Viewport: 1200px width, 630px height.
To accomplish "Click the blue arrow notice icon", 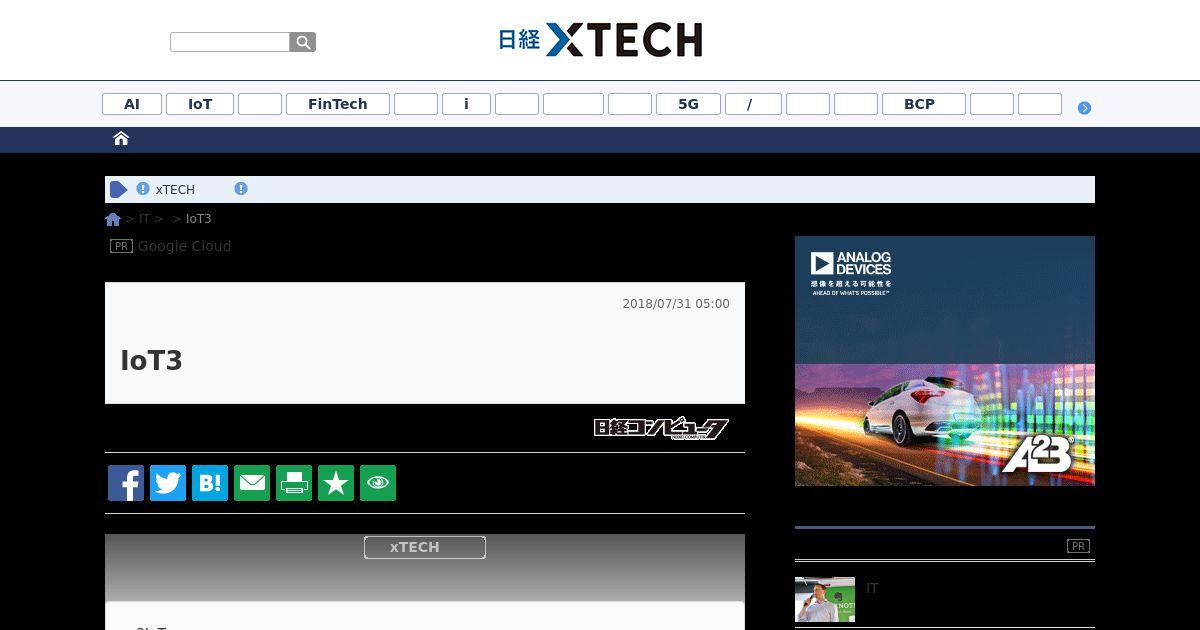I will [x=118, y=189].
